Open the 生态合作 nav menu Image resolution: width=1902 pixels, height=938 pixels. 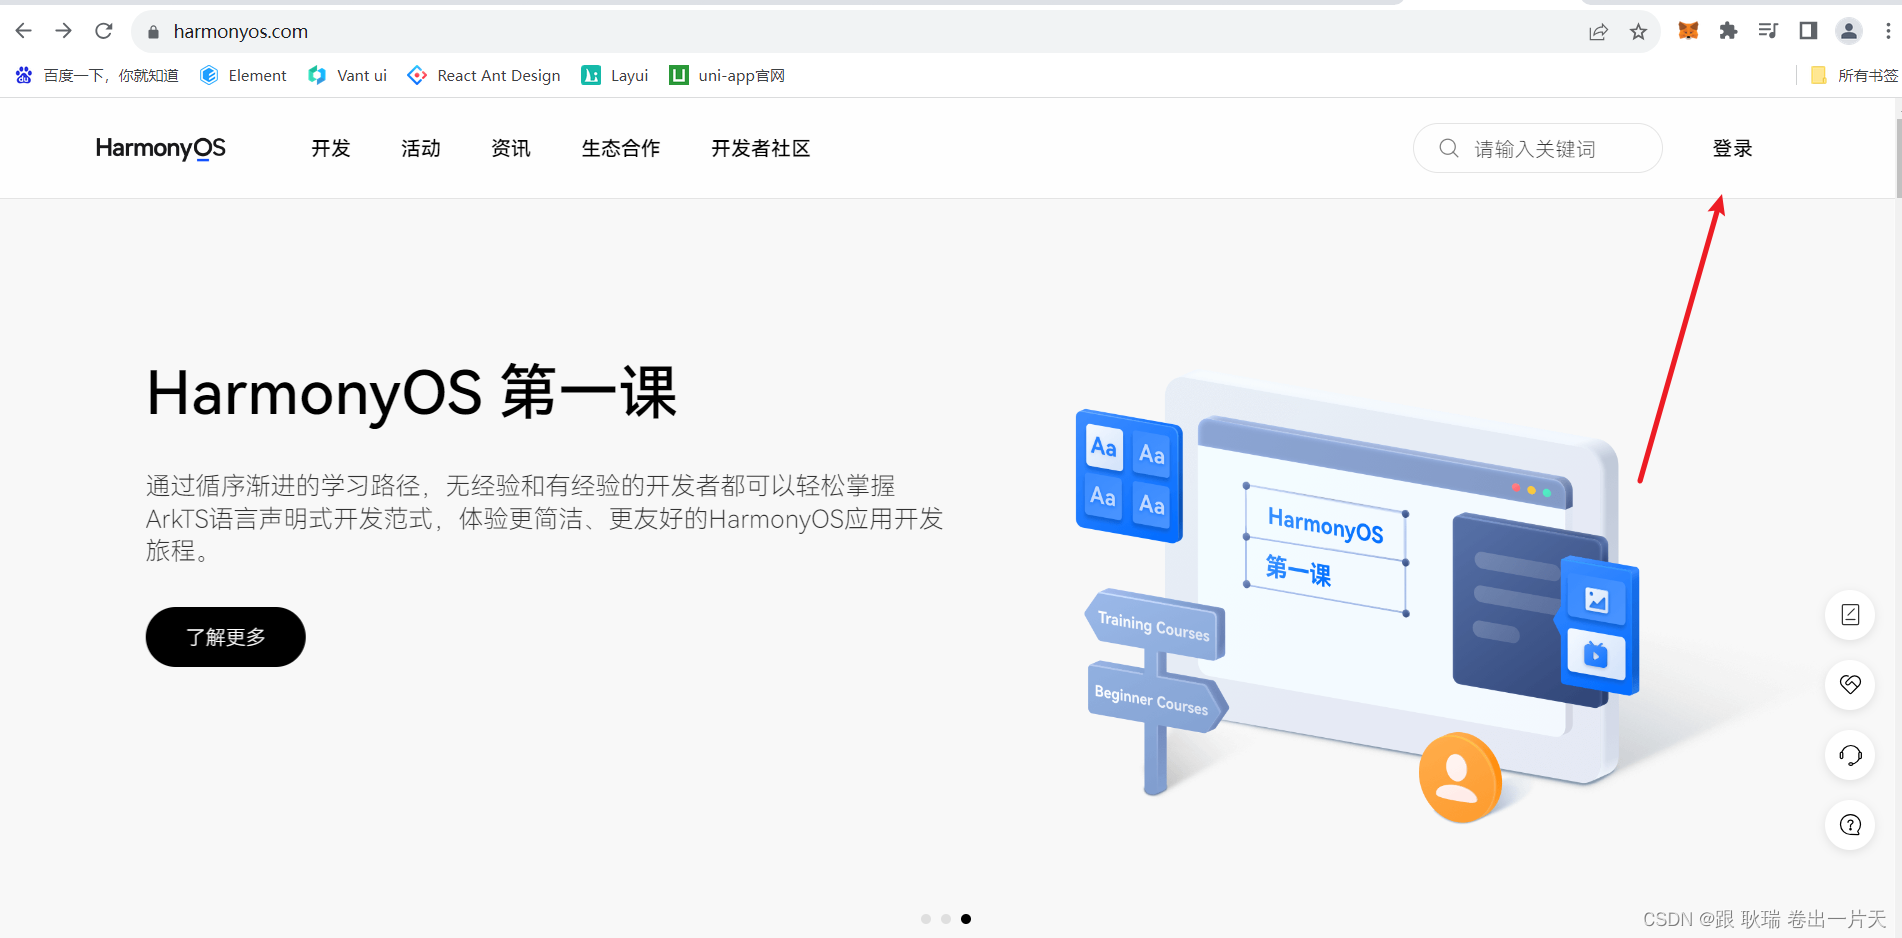[x=621, y=148]
